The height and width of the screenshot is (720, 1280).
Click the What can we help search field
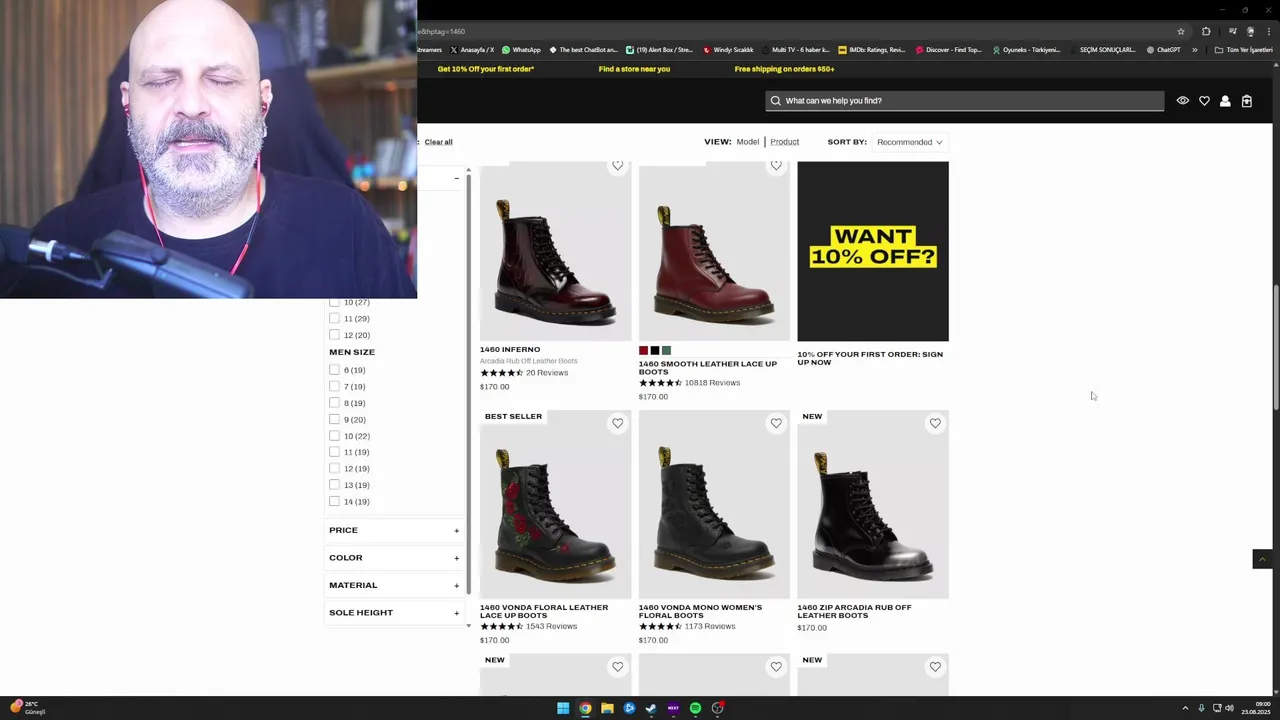pos(965,101)
